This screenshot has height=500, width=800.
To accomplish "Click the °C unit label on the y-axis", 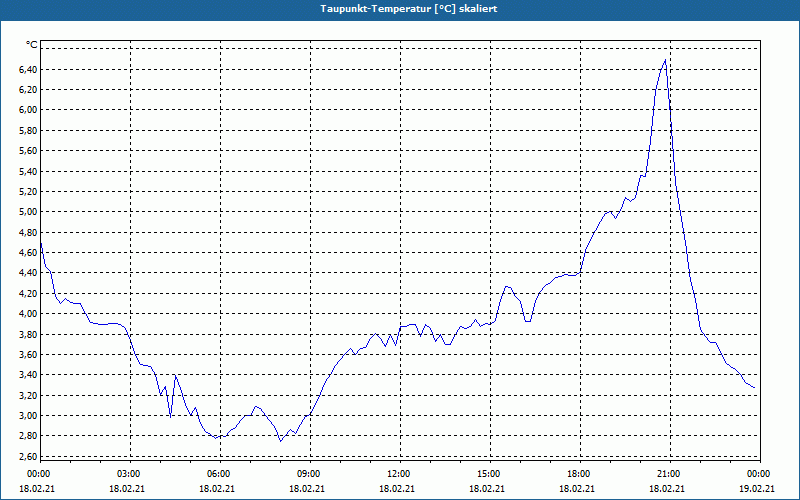I will 32,45.
